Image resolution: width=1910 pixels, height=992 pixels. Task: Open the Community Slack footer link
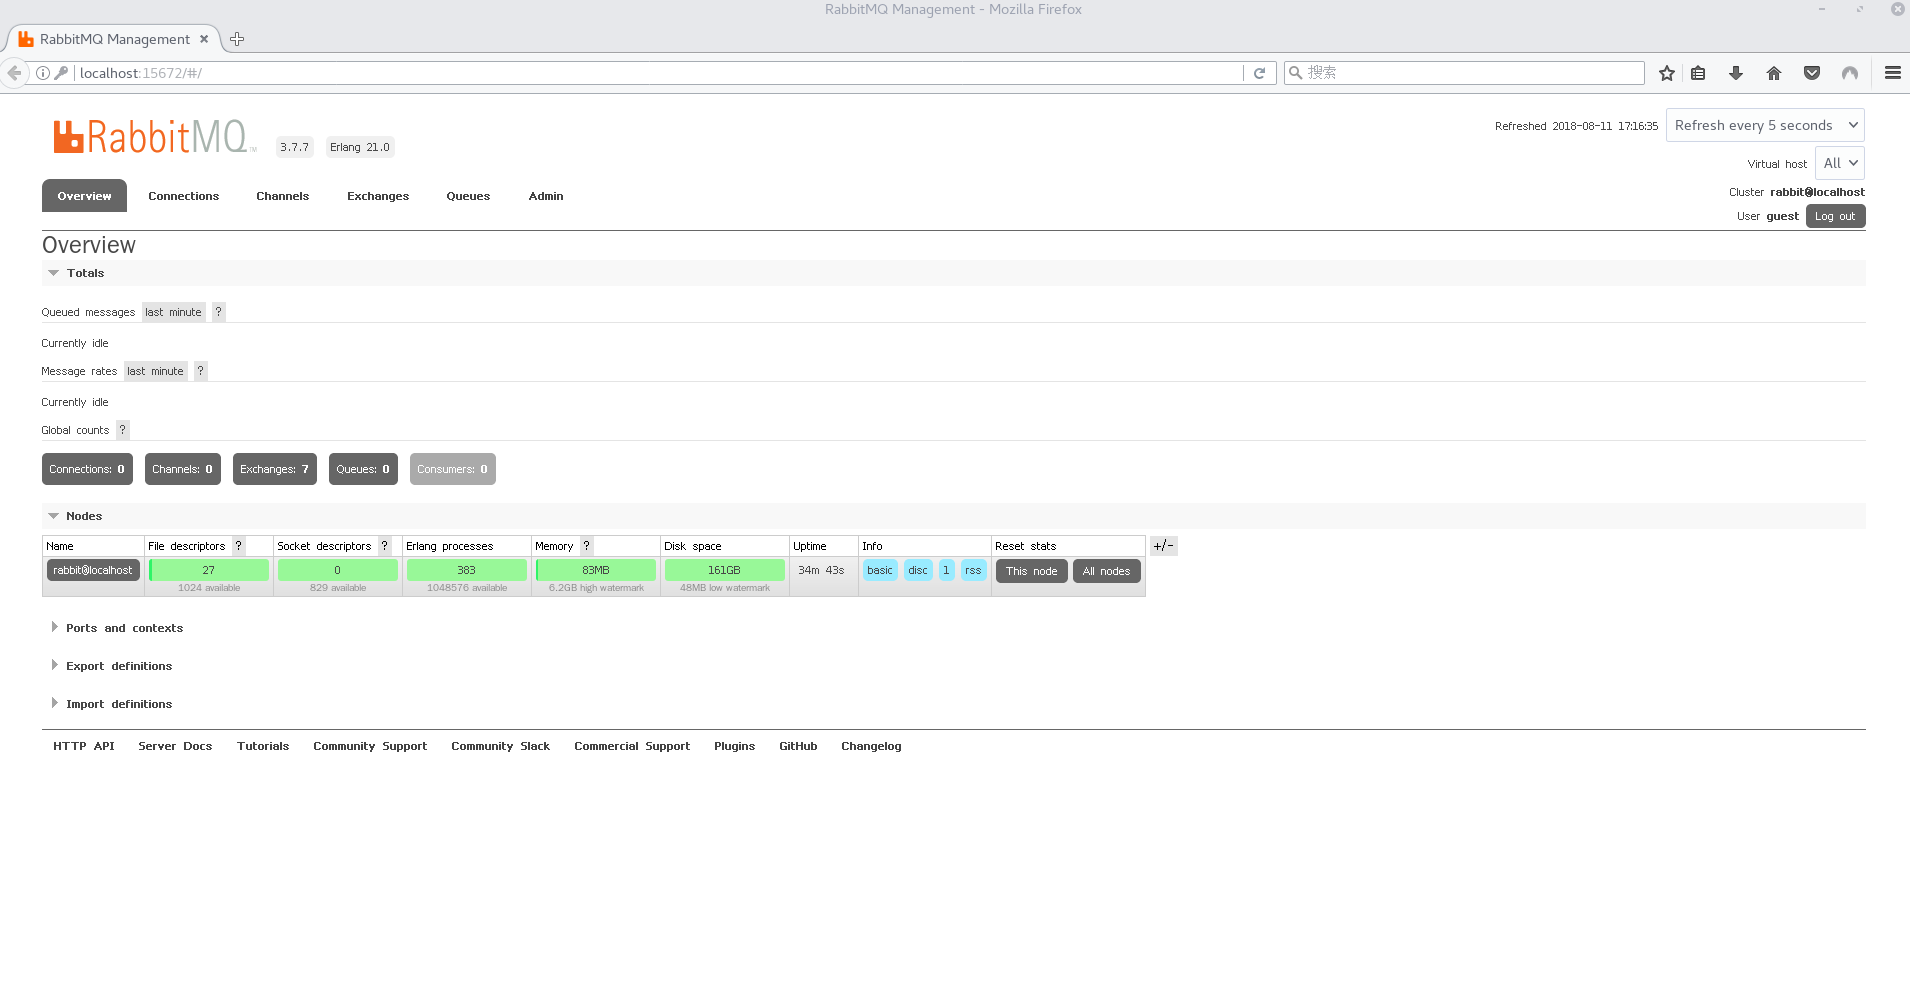pyautogui.click(x=500, y=746)
